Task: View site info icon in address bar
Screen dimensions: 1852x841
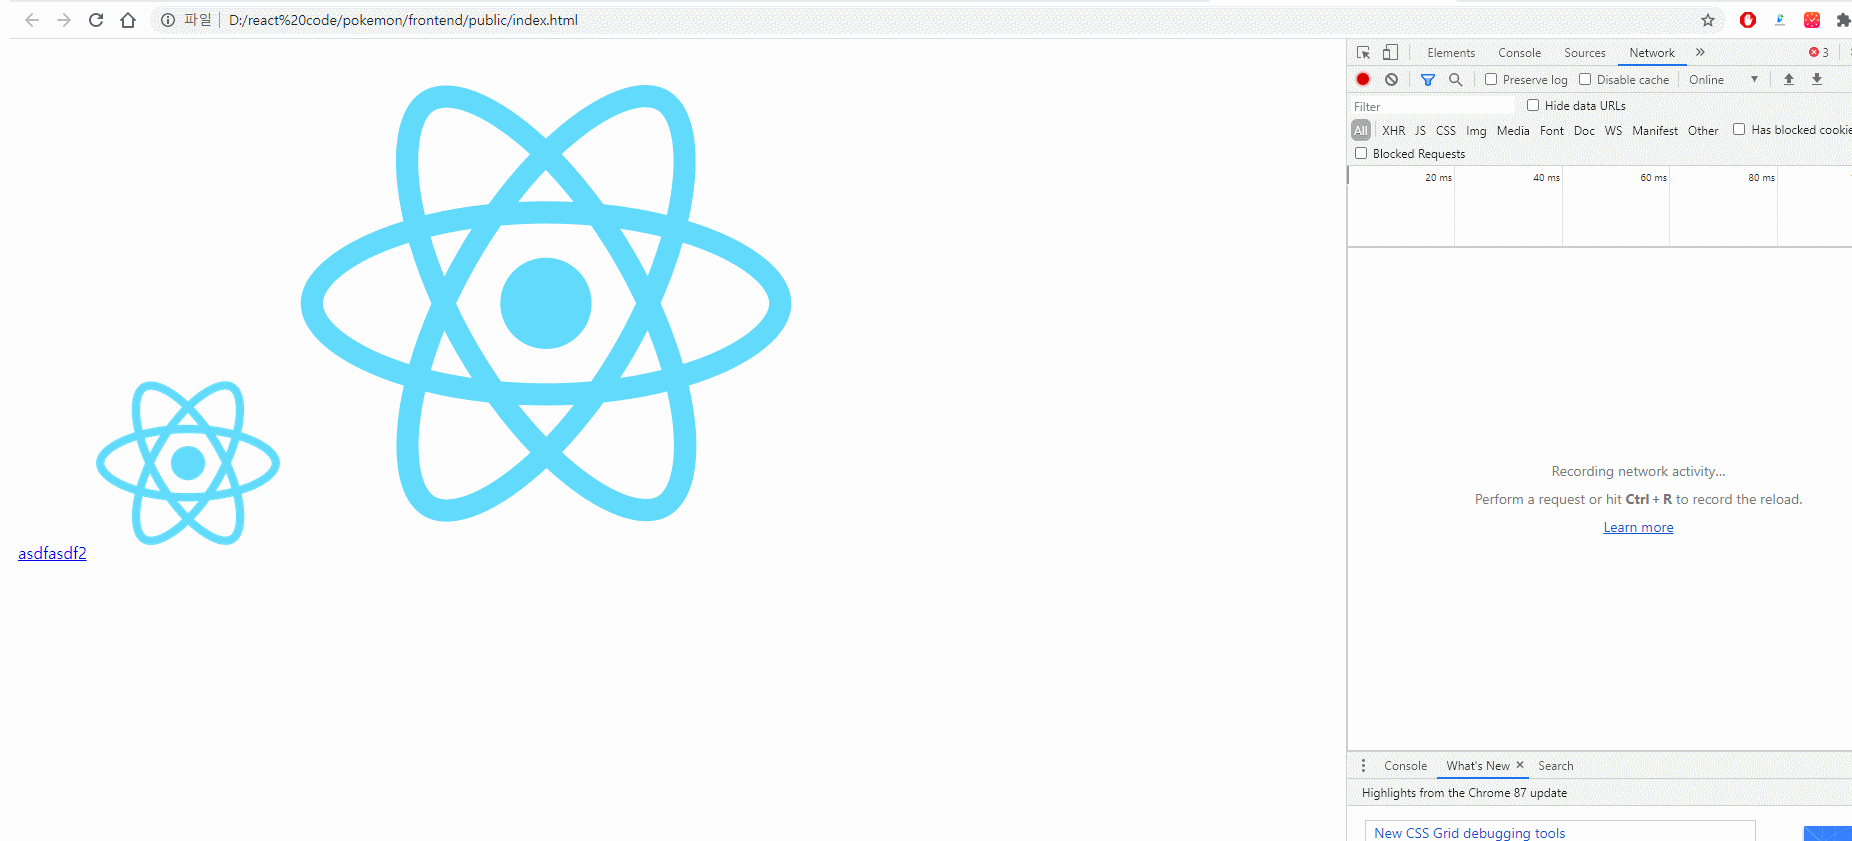Action: point(168,20)
